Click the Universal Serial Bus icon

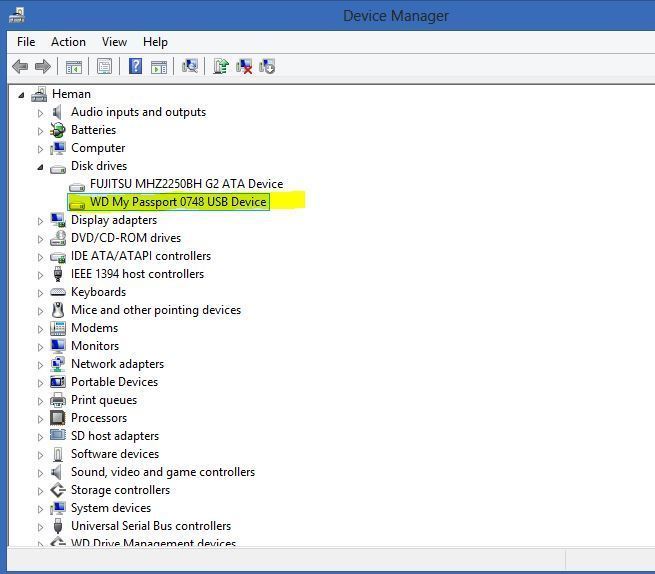click(x=58, y=526)
